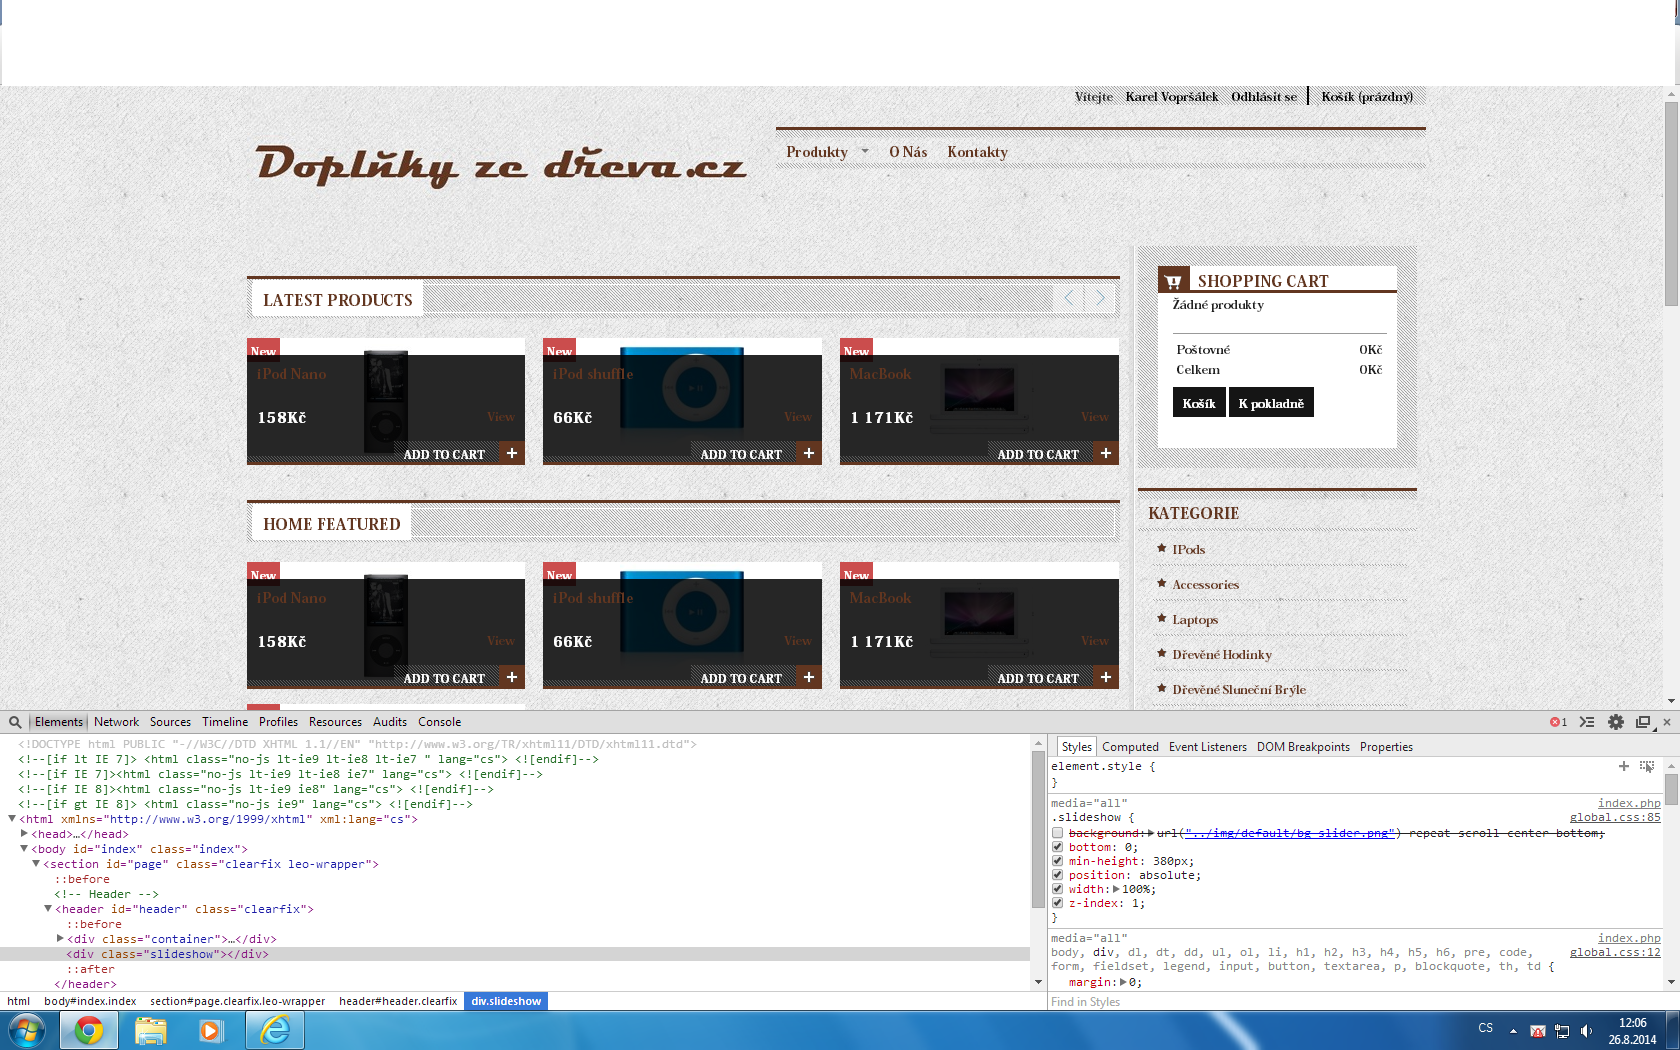Click the volume speaker tray icon
The image size is (1680, 1050).
click(1586, 1031)
